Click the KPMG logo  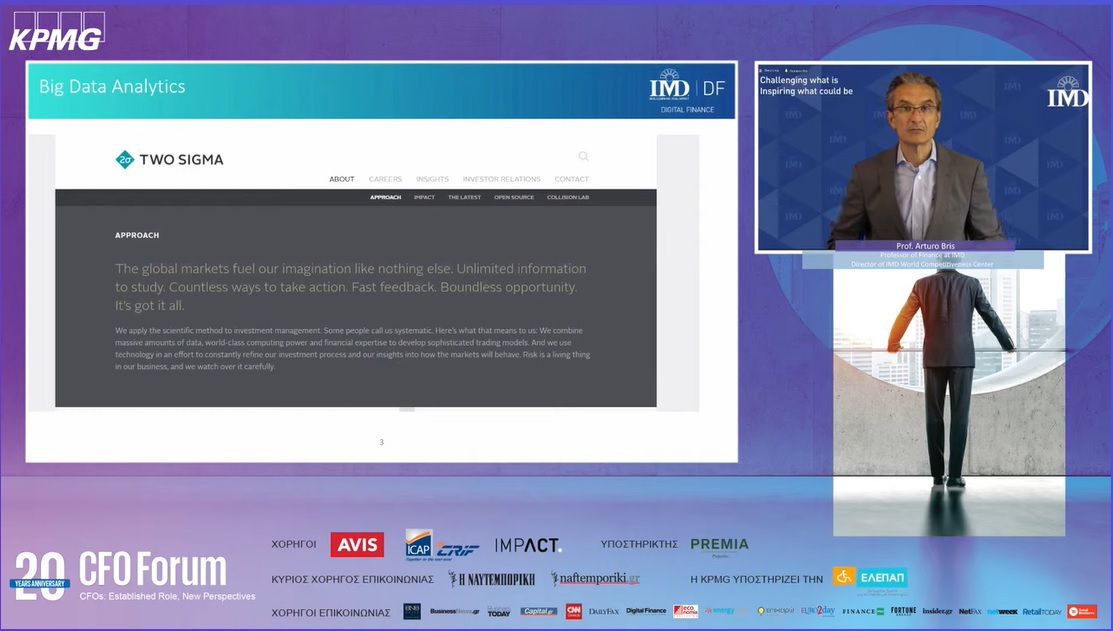[57, 31]
